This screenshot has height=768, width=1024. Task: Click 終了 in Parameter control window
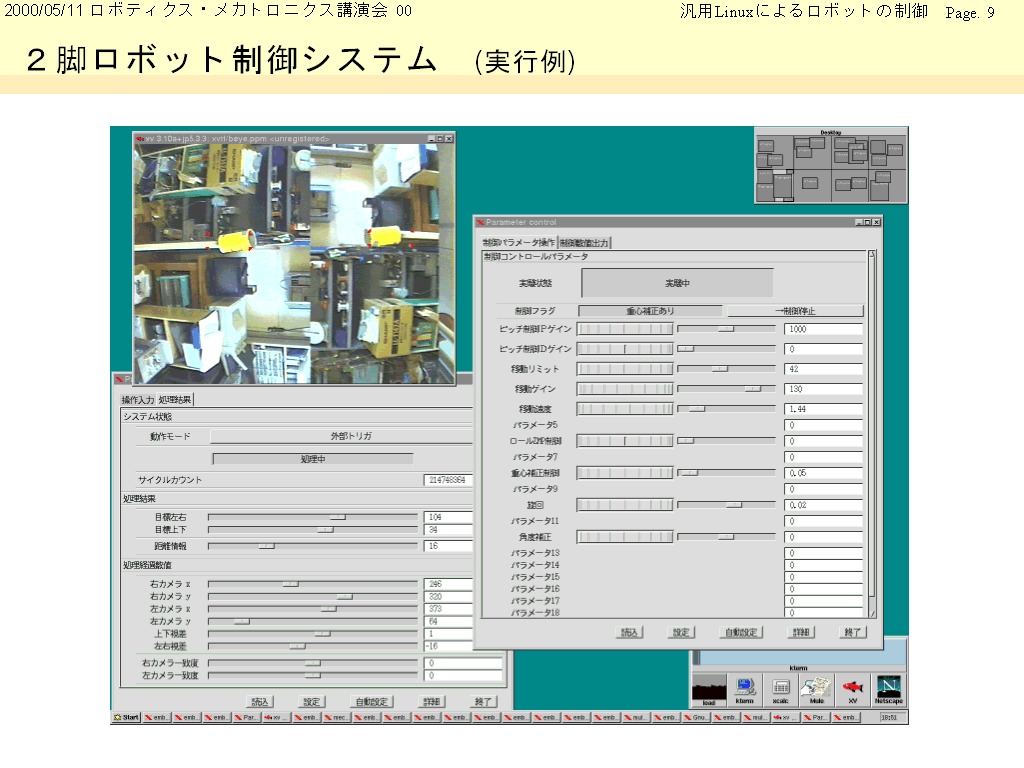click(x=852, y=632)
